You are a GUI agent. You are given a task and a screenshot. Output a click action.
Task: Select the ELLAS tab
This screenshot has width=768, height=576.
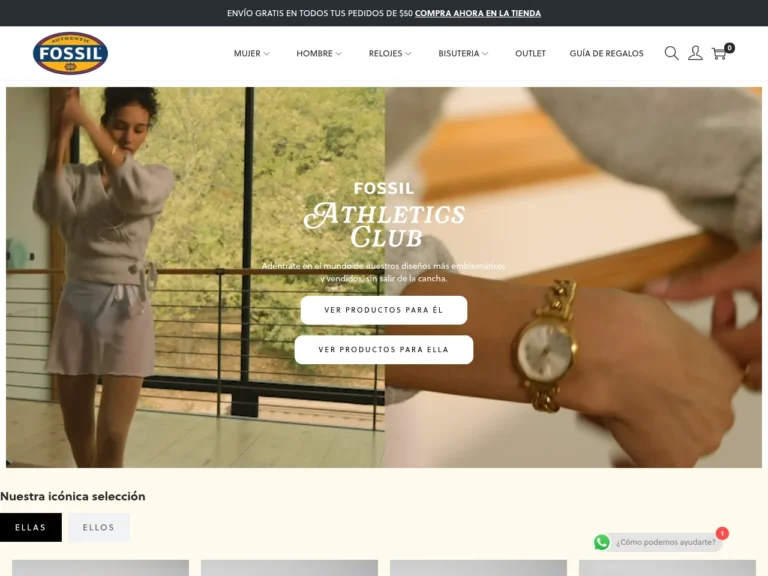[x=31, y=528]
